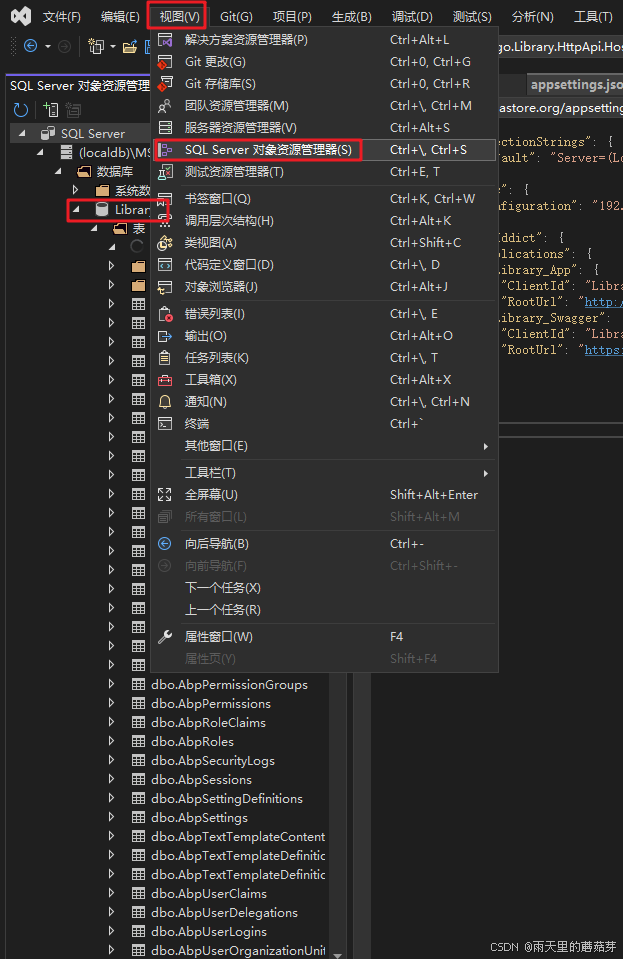
Task: Expand the 工具栏(T) submenu arrow
Action: [486, 473]
